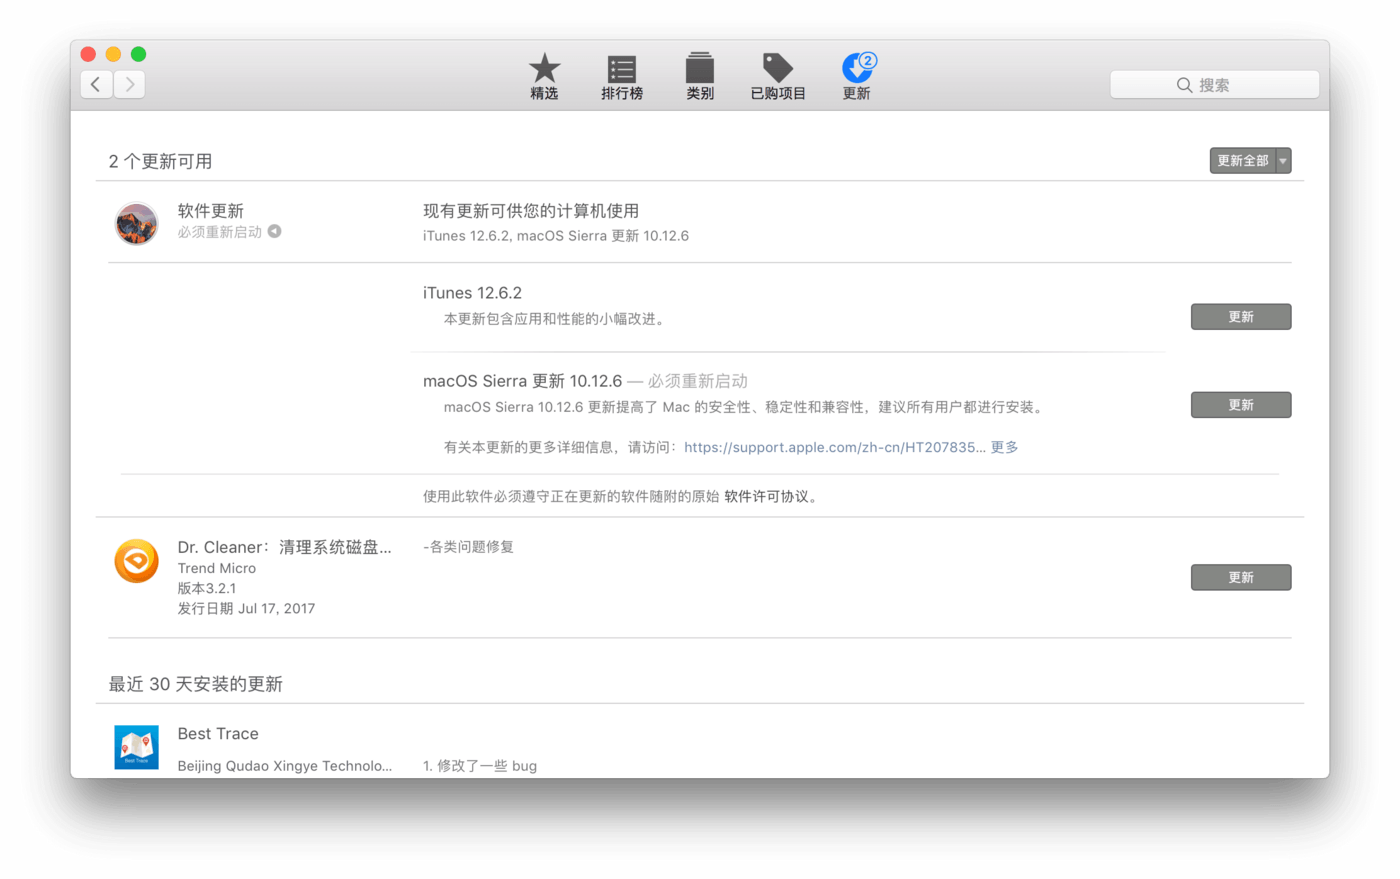Screen dimensions: 1400x879
Task: Click the macOS Sierra software update icon
Action: tap(136, 223)
